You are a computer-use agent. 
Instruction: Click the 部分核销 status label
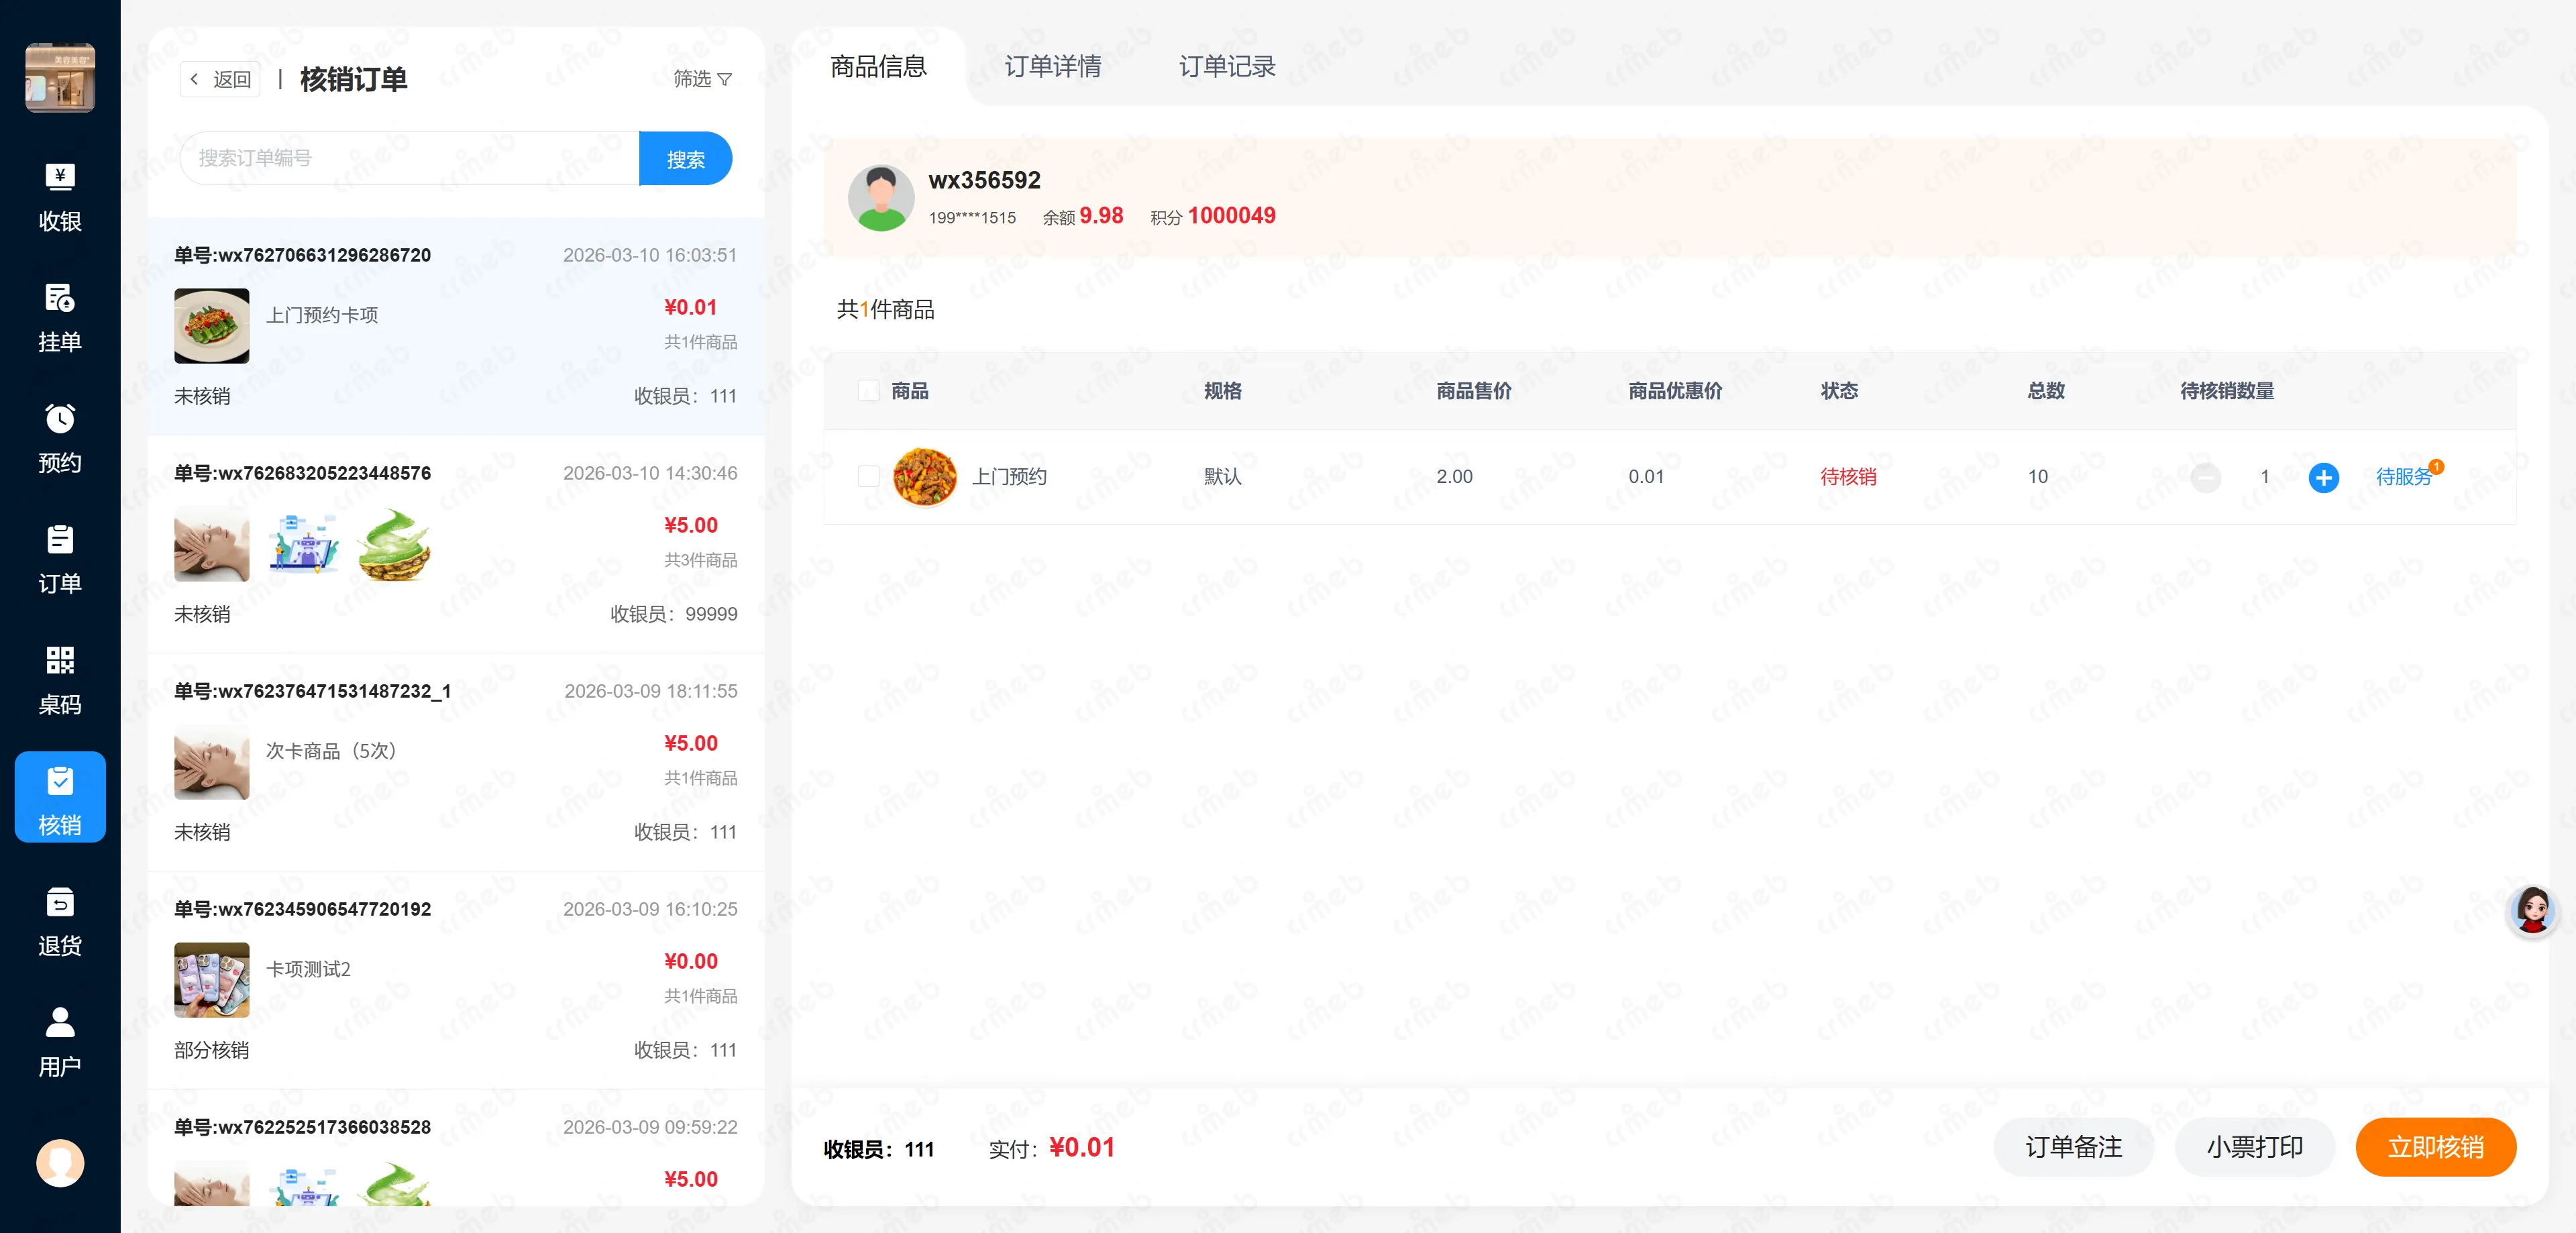pyautogui.click(x=211, y=1050)
